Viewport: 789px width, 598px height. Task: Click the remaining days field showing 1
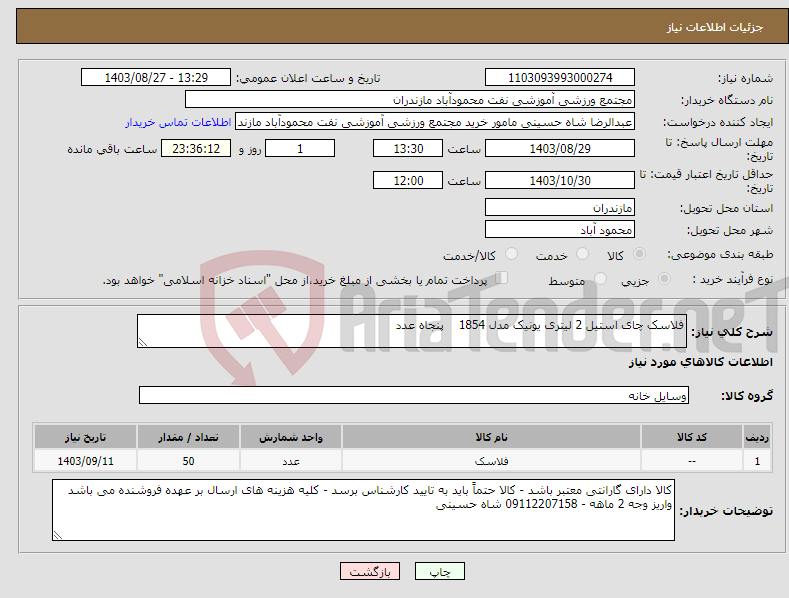[x=300, y=148]
